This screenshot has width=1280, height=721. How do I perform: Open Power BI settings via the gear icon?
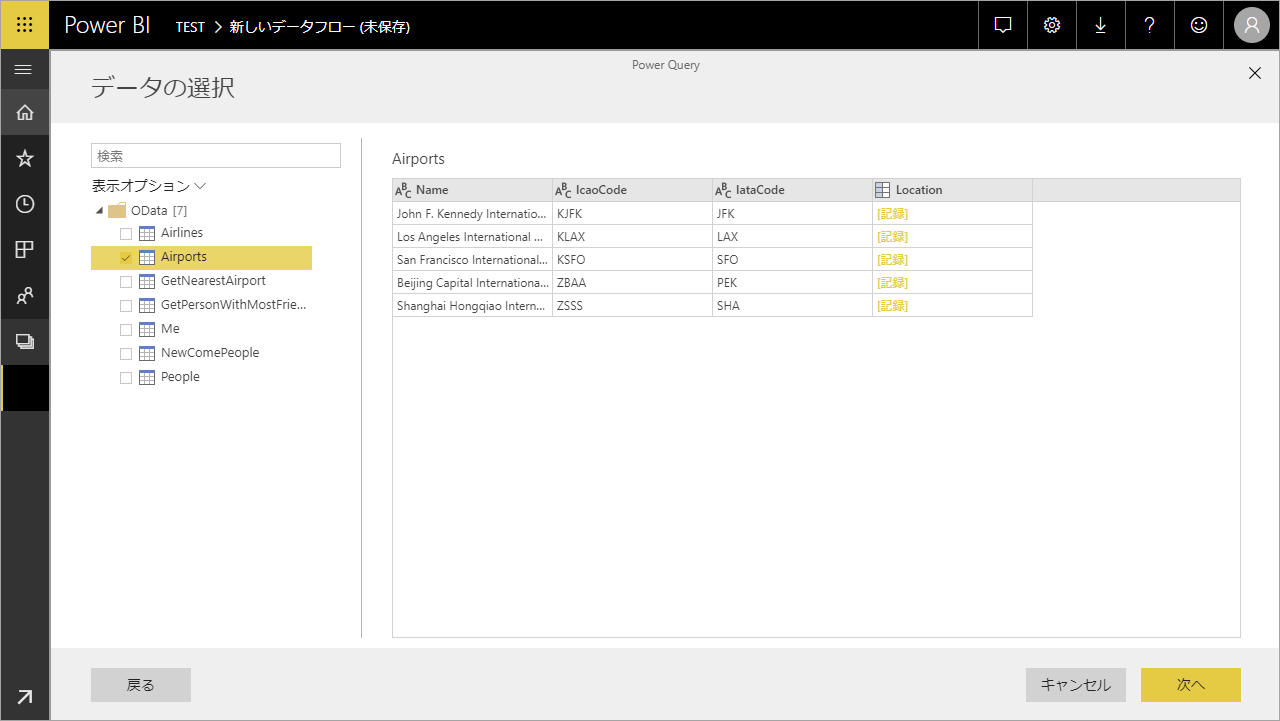1051,25
